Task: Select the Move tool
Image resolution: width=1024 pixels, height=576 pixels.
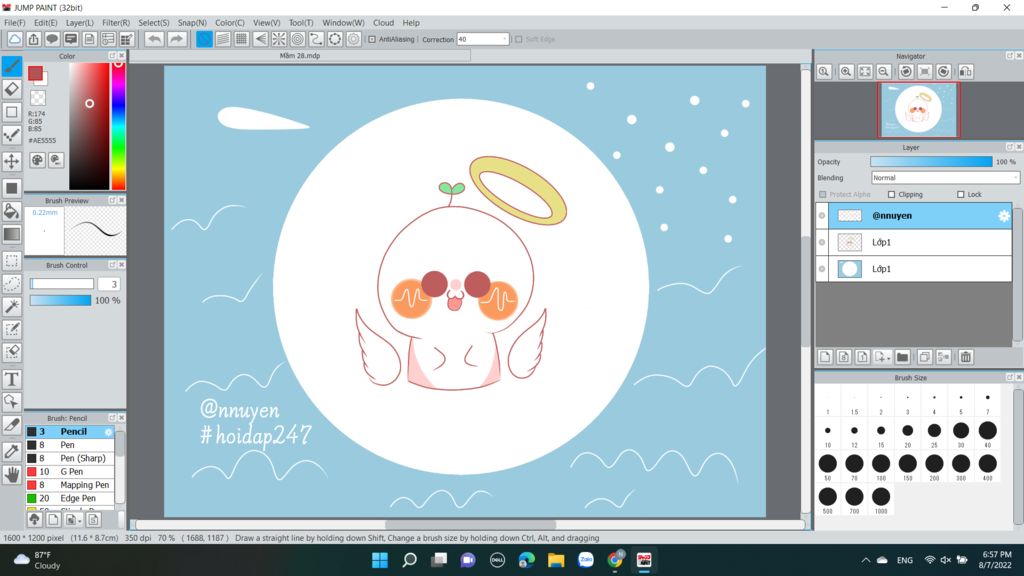Action: [12, 161]
